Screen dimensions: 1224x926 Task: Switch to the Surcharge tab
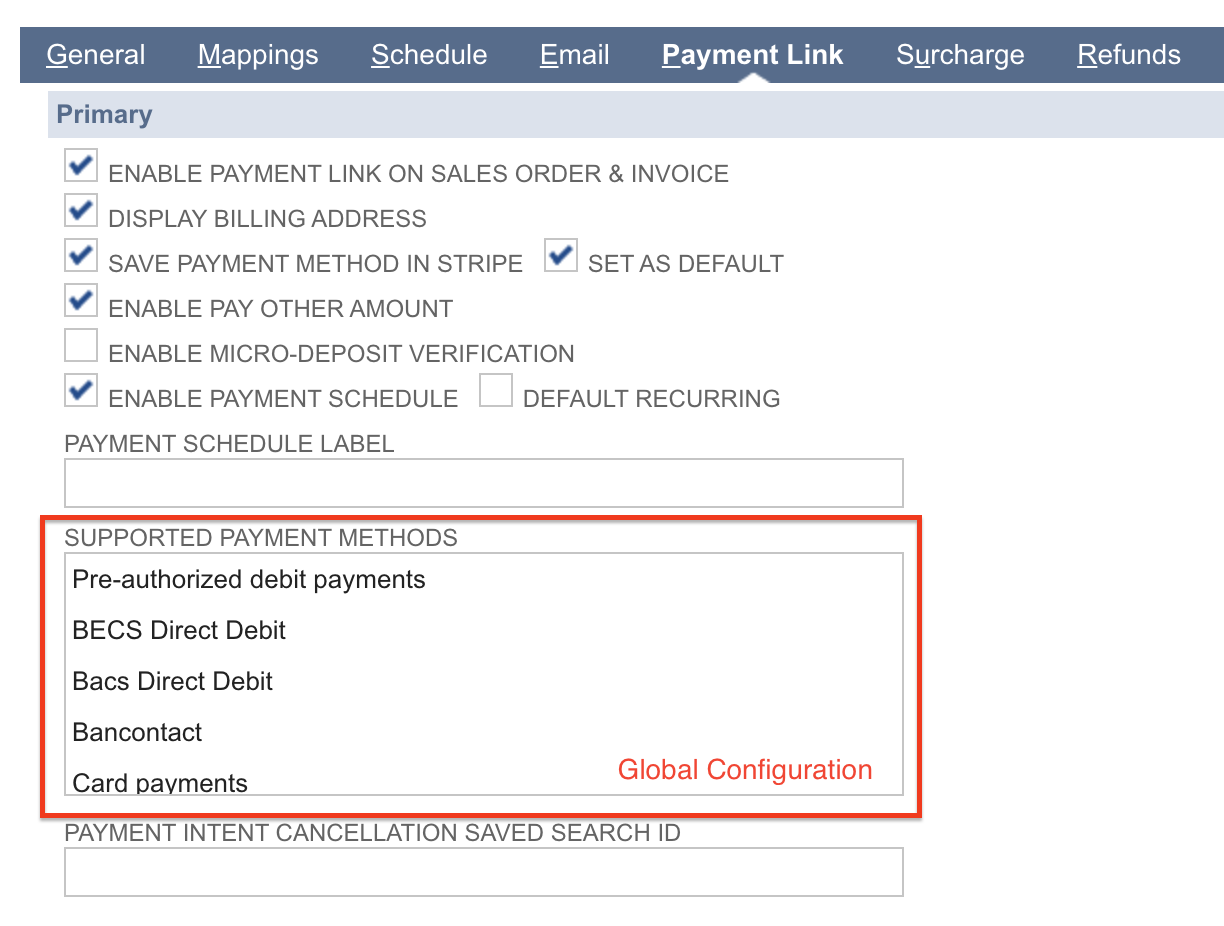[x=960, y=55]
